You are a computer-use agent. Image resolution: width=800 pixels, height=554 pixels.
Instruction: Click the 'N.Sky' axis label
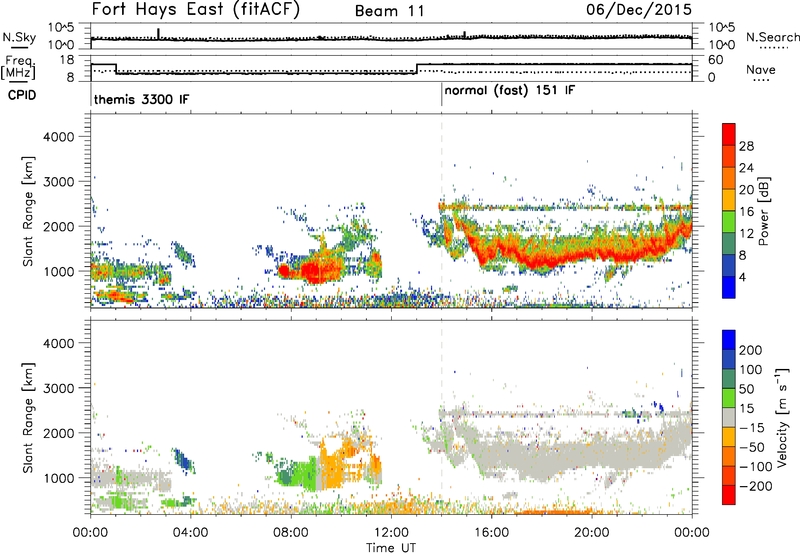(19, 37)
